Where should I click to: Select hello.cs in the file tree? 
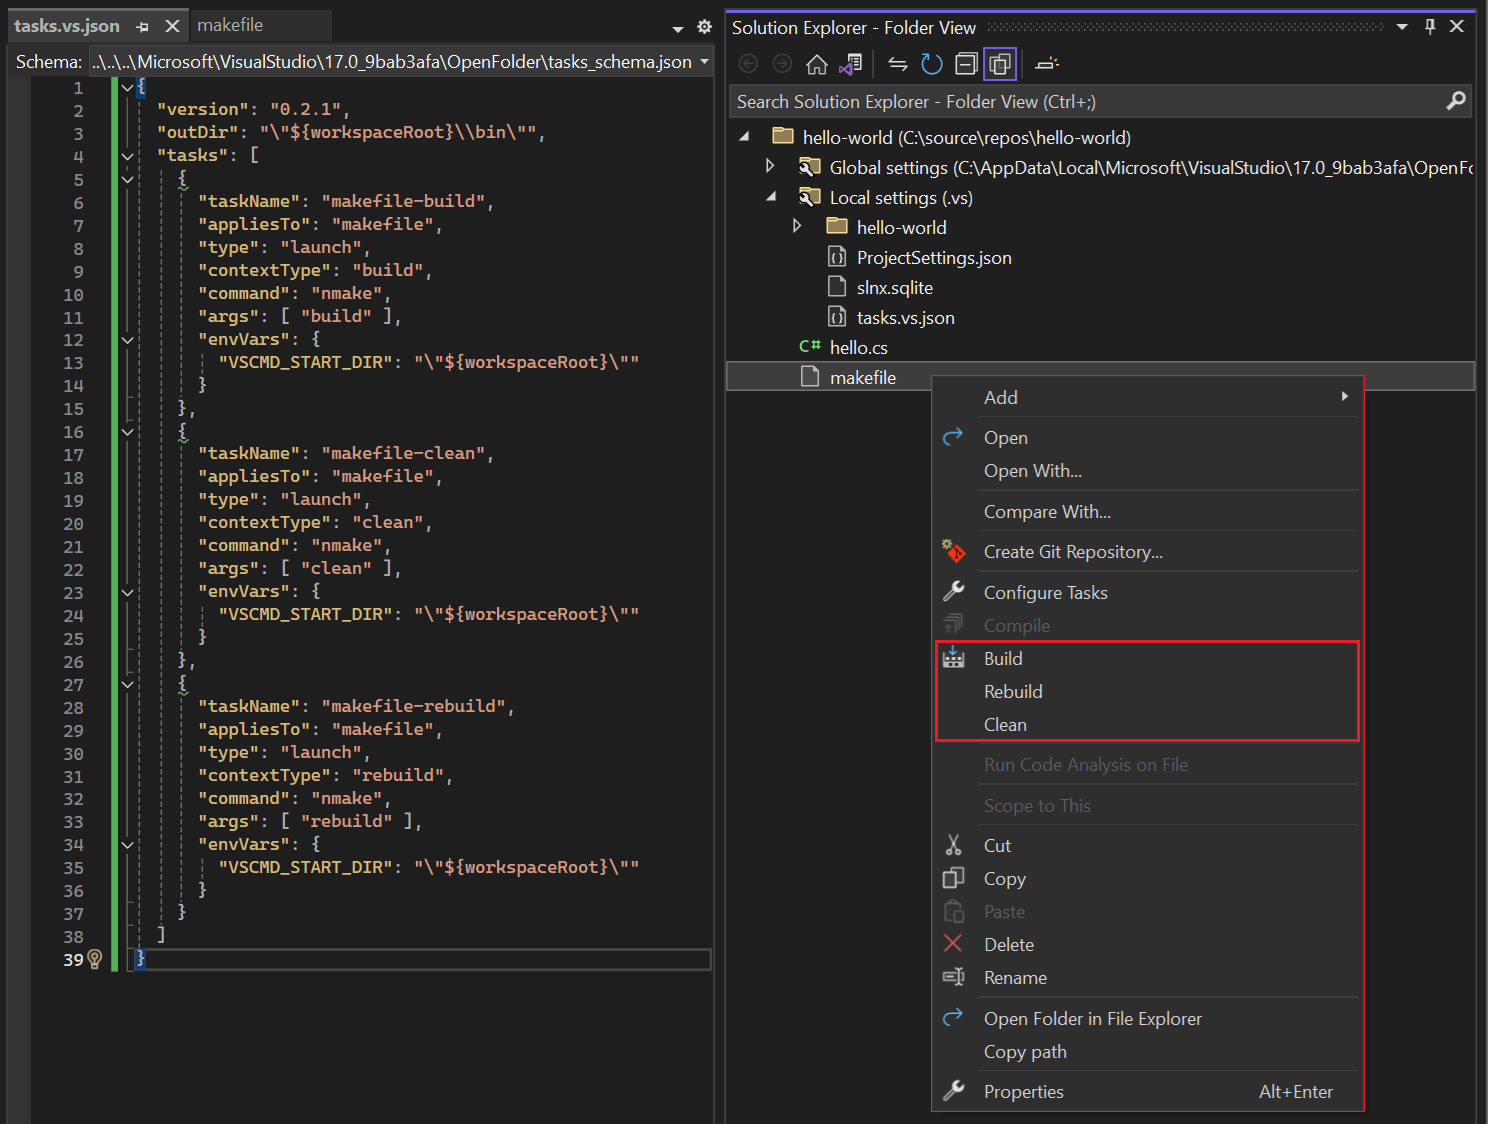click(x=858, y=348)
